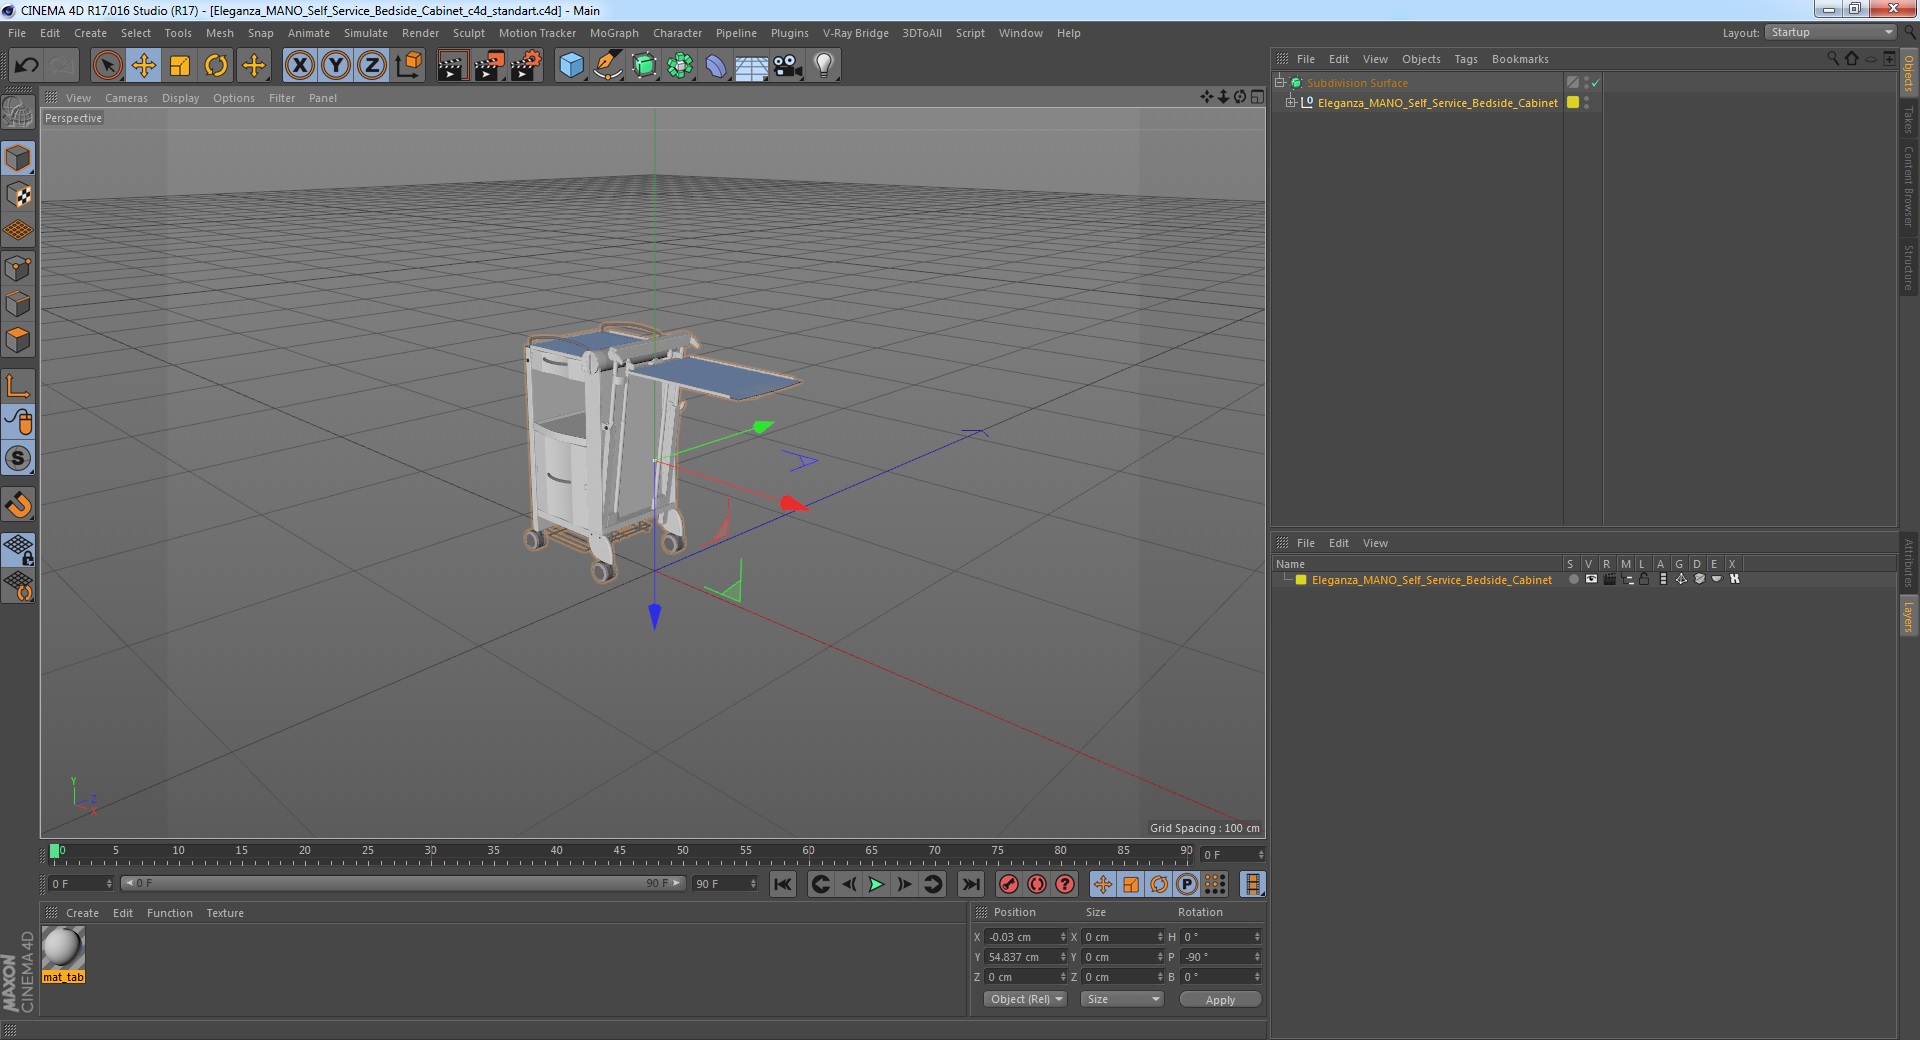Toggle X axis lock
Screen dimensions: 1920x1040
[299, 66]
